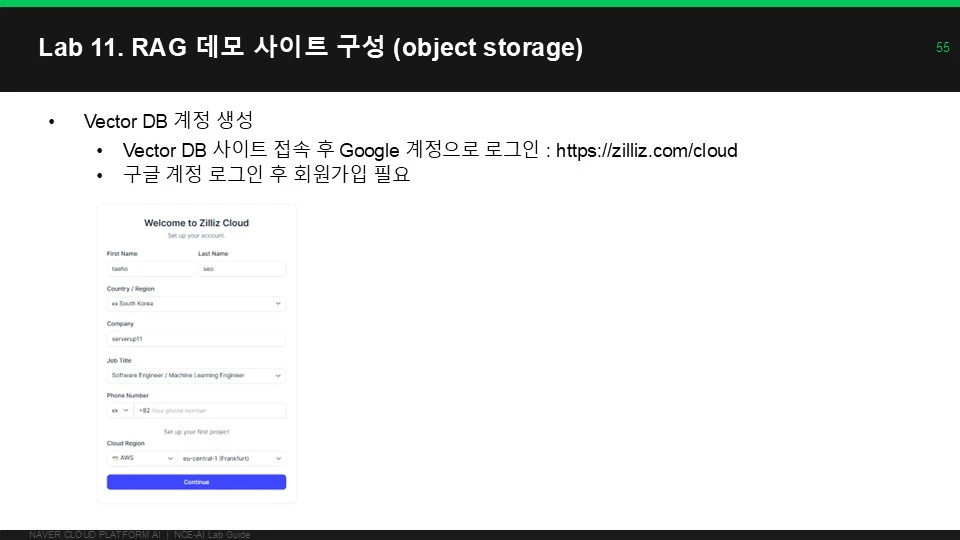Click the https://zilliz.com/cloud link
960x540 pixels.
pyautogui.click(x=647, y=151)
